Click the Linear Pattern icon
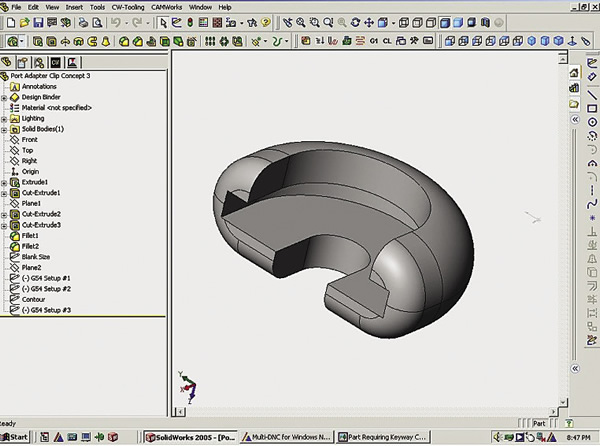The height and width of the screenshot is (446, 600). (x=210, y=41)
